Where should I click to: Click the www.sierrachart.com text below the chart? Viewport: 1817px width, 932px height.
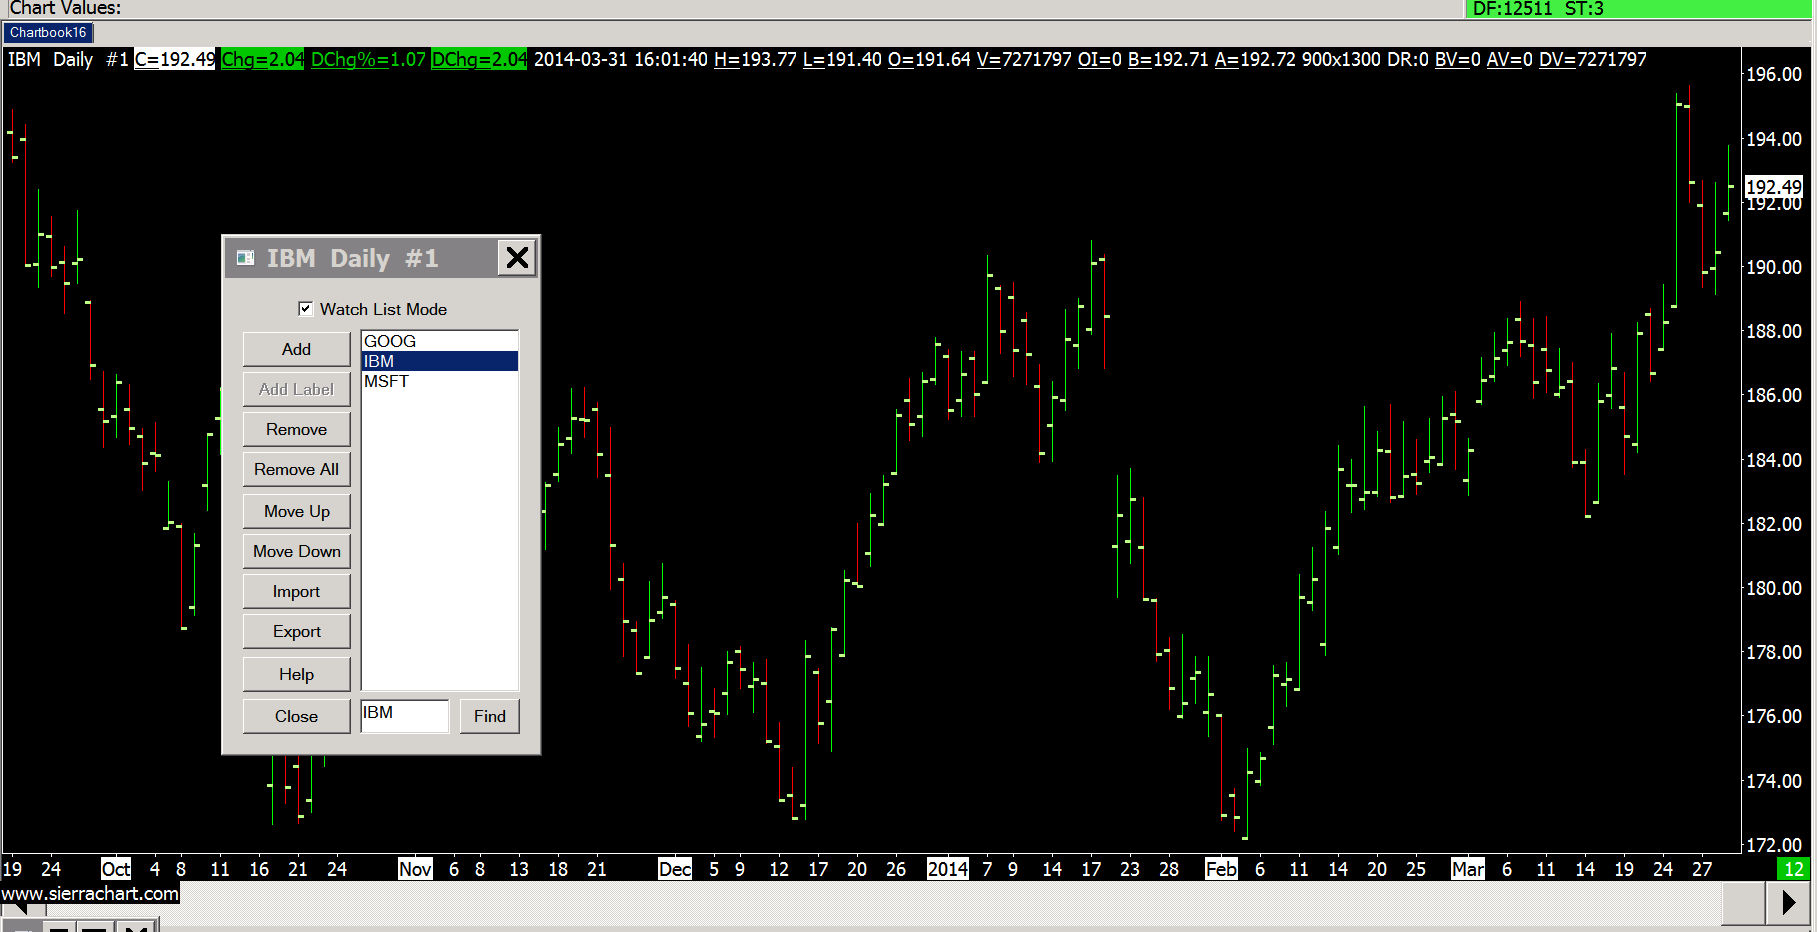click(90, 893)
